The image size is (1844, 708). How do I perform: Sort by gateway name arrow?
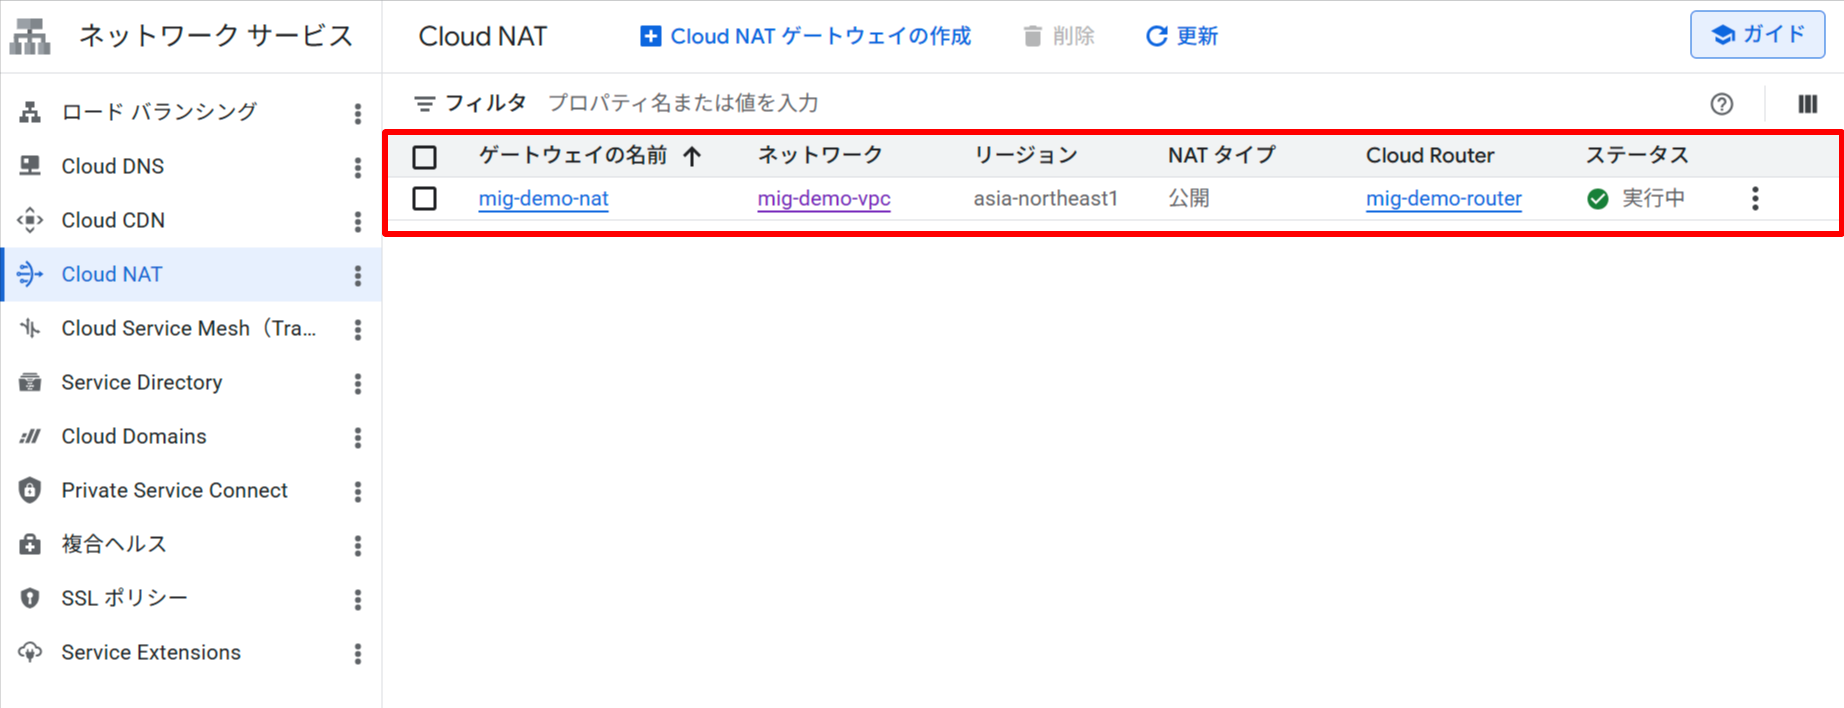692,156
